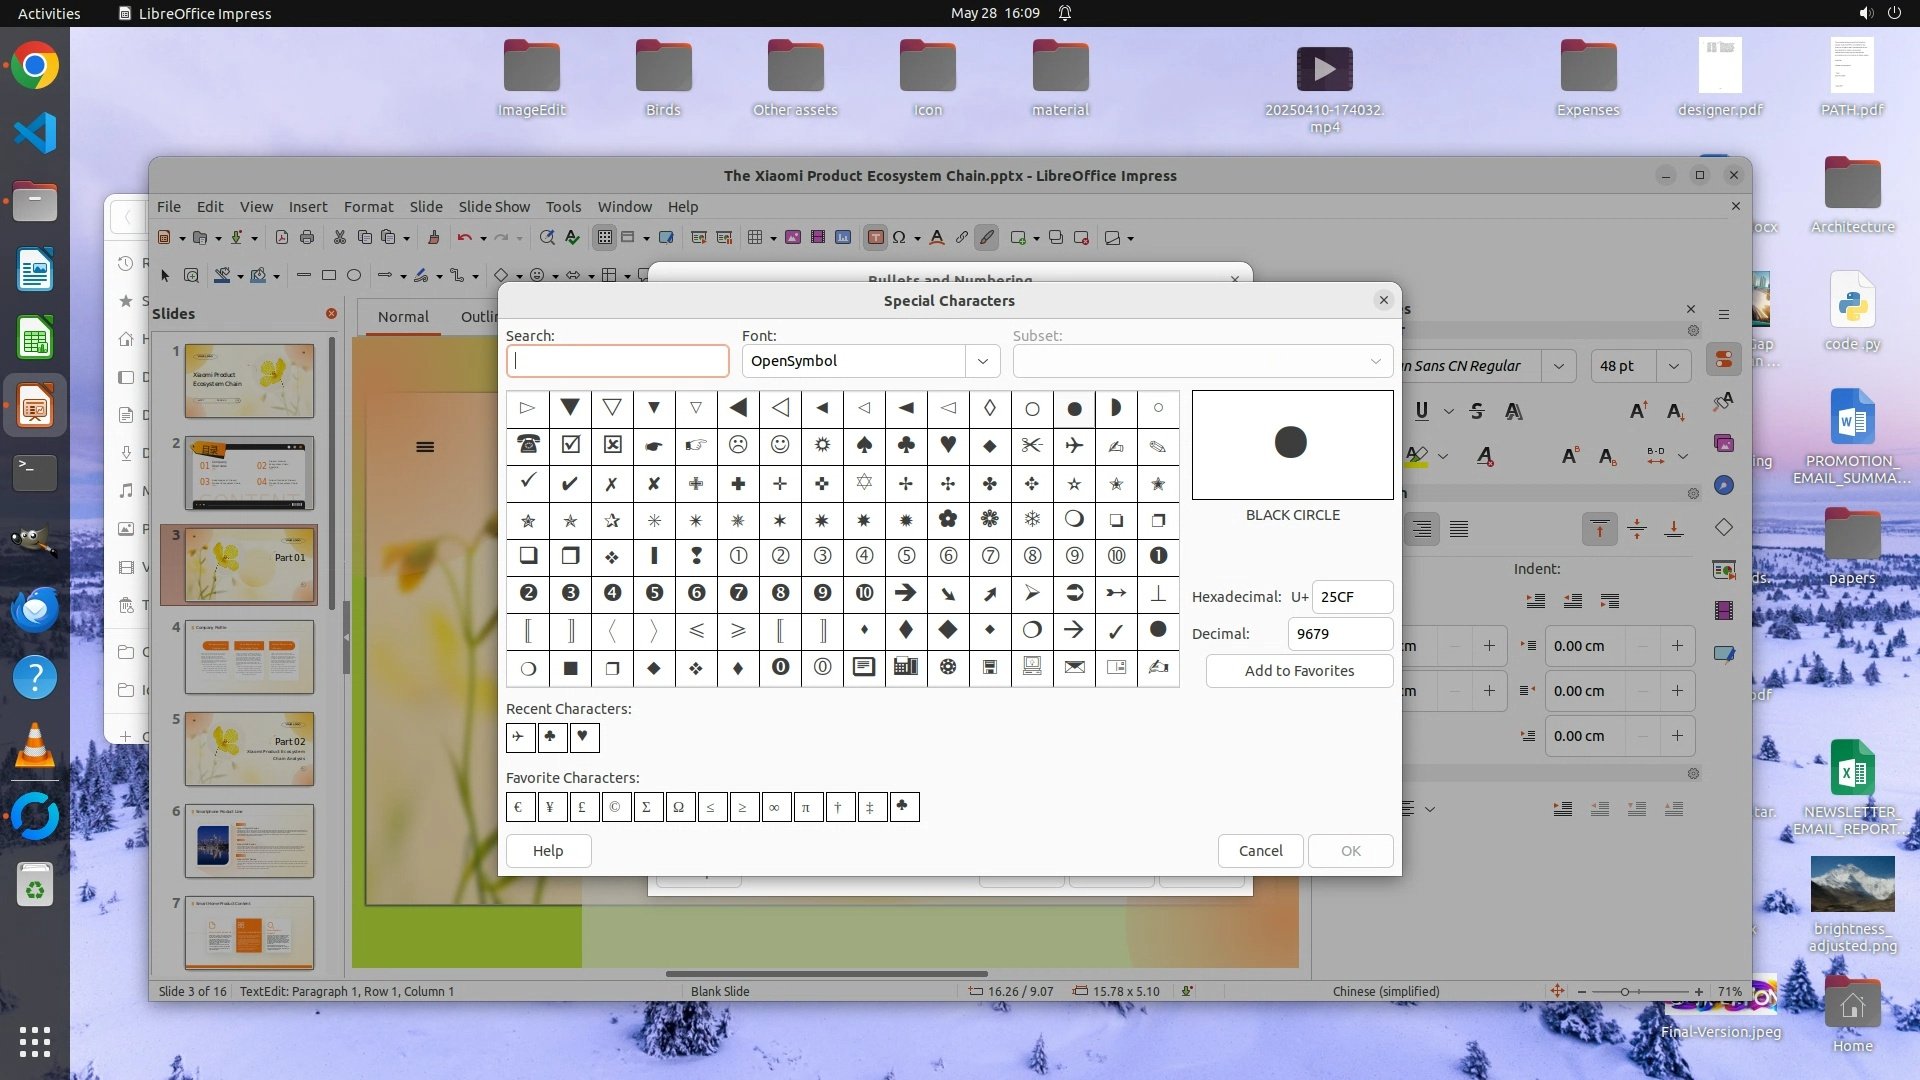Image resolution: width=1920 pixels, height=1080 pixels.
Task: Click the underline icon in the sidebar
Action: (1421, 411)
